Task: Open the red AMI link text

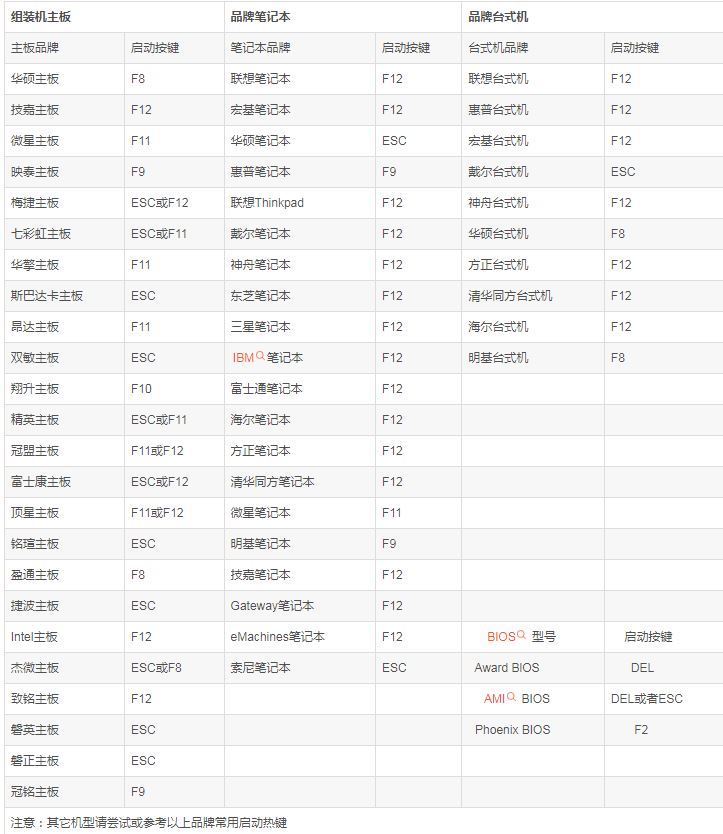Action: (494, 699)
